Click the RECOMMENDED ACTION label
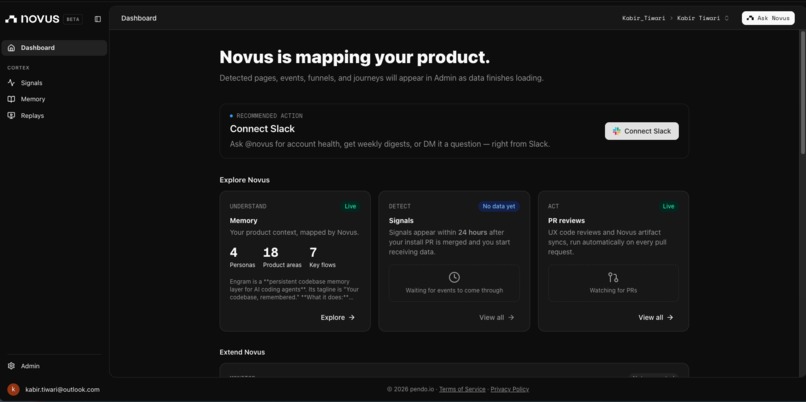Image resolution: width=806 pixels, height=402 pixels. 269,116
